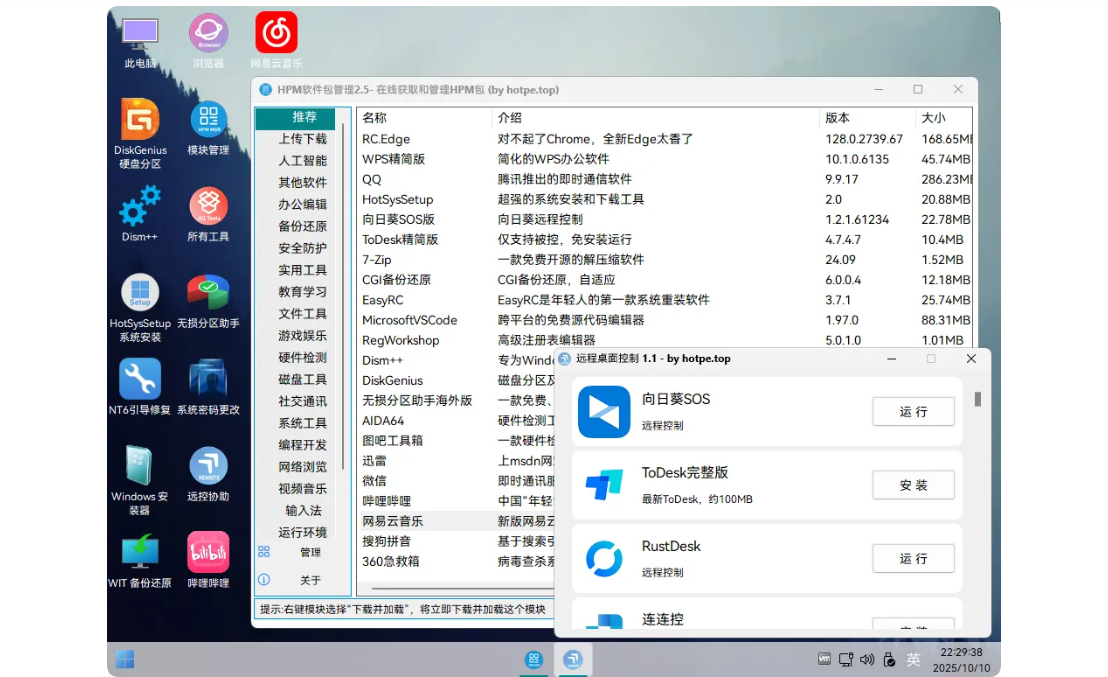Click the Windows Start button on taskbar
Viewport: 1108px width, 677px height.
pos(125,659)
